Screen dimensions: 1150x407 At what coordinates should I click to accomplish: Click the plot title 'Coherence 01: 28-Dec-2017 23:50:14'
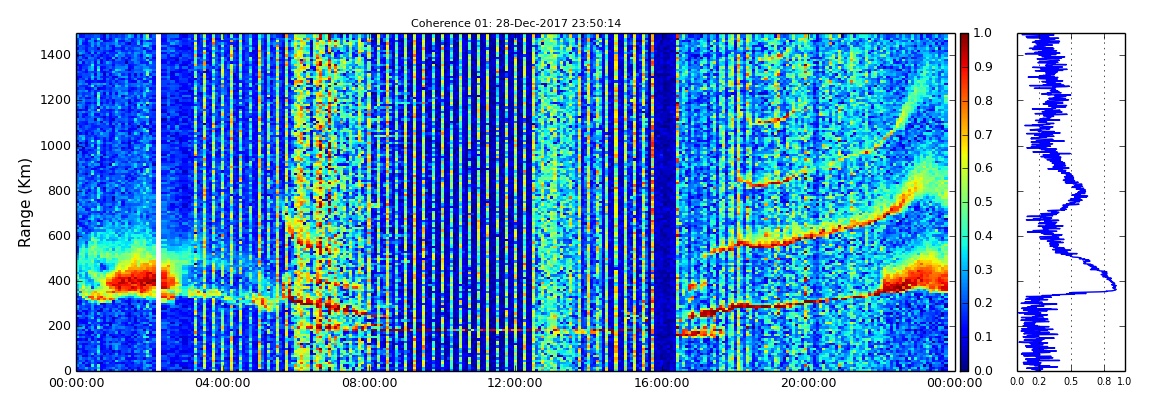point(516,23)
